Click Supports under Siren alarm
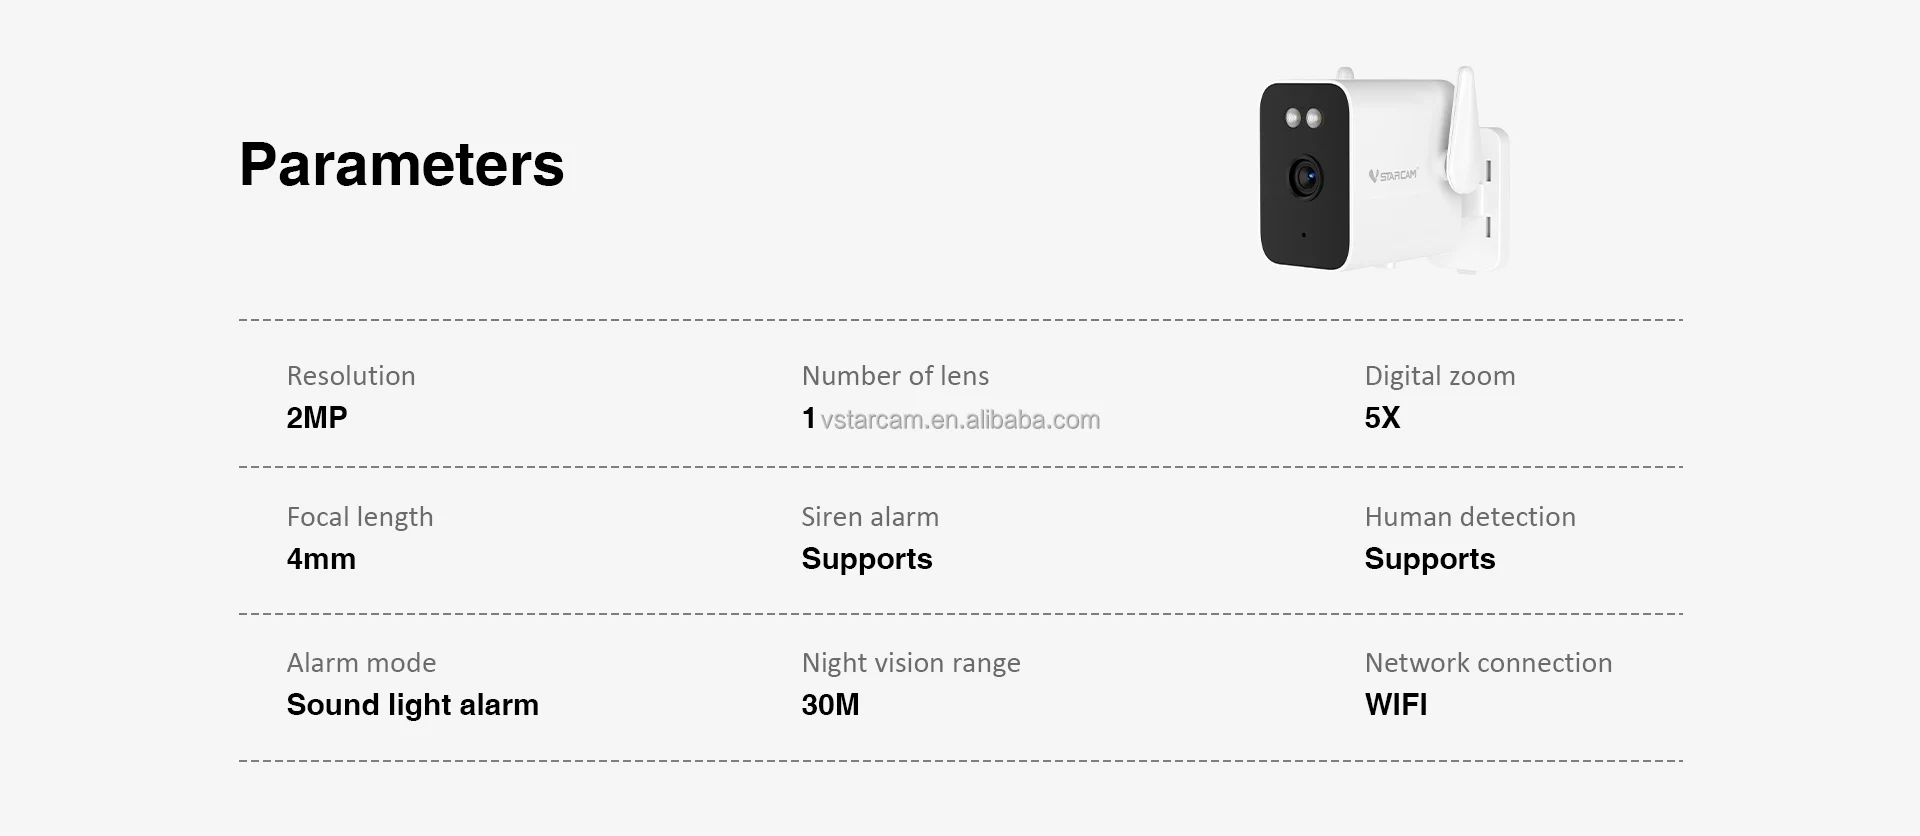 pos(866,559)
